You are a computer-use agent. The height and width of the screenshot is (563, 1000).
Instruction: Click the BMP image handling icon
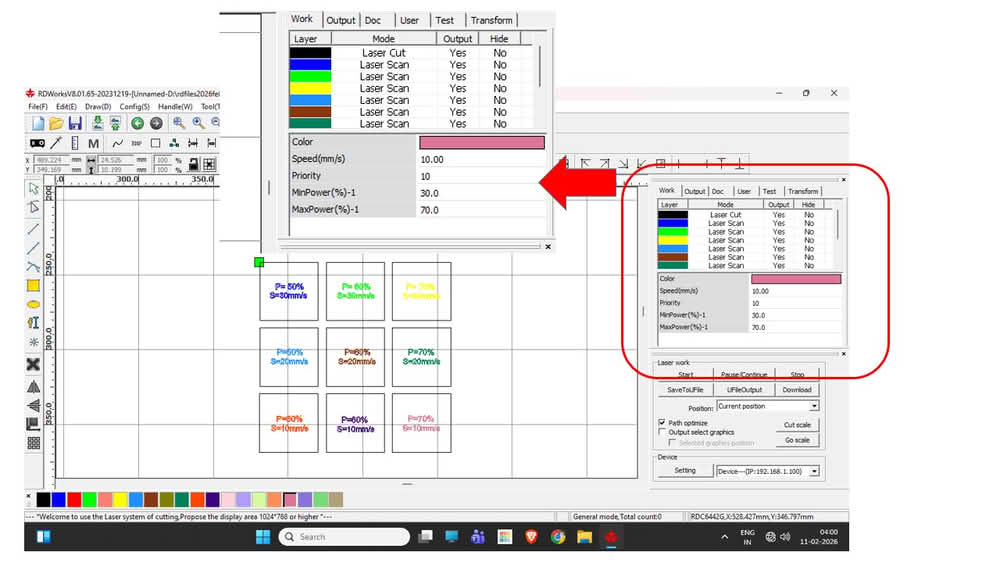tap(136, 143)
